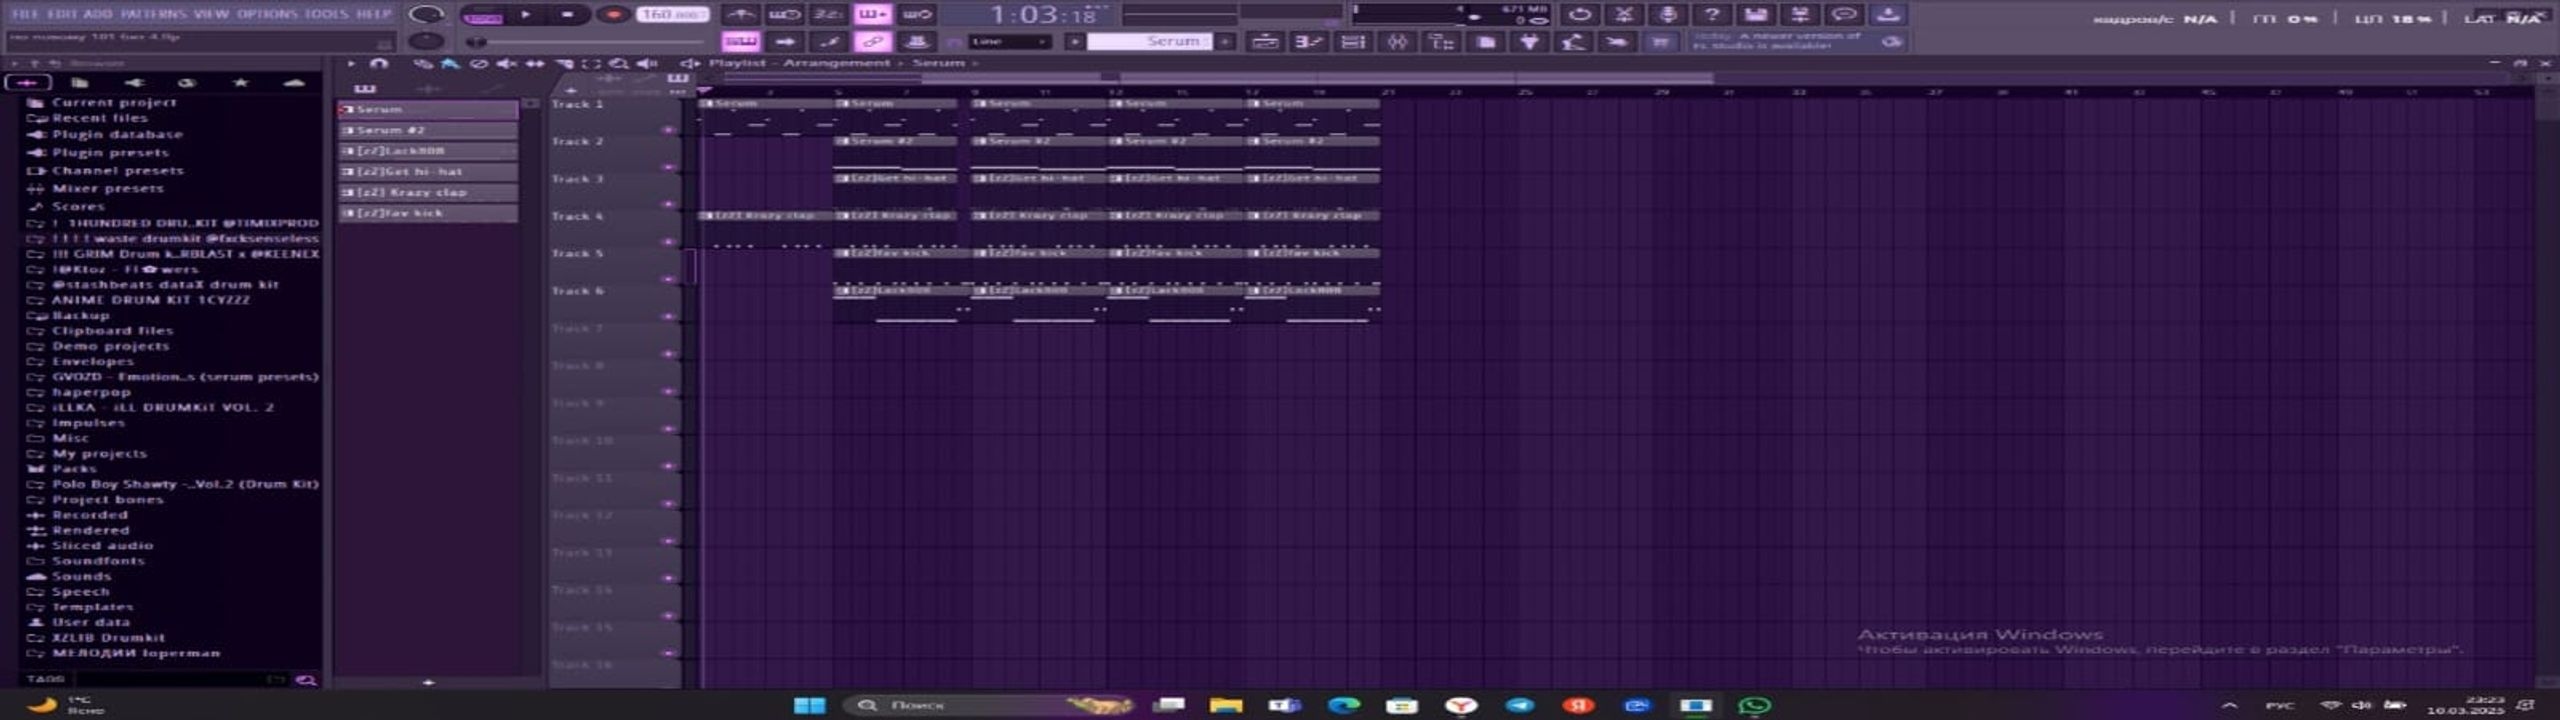Toggle typing keyboard to piano
2560x720 pixels.
[x=740, y=41]
